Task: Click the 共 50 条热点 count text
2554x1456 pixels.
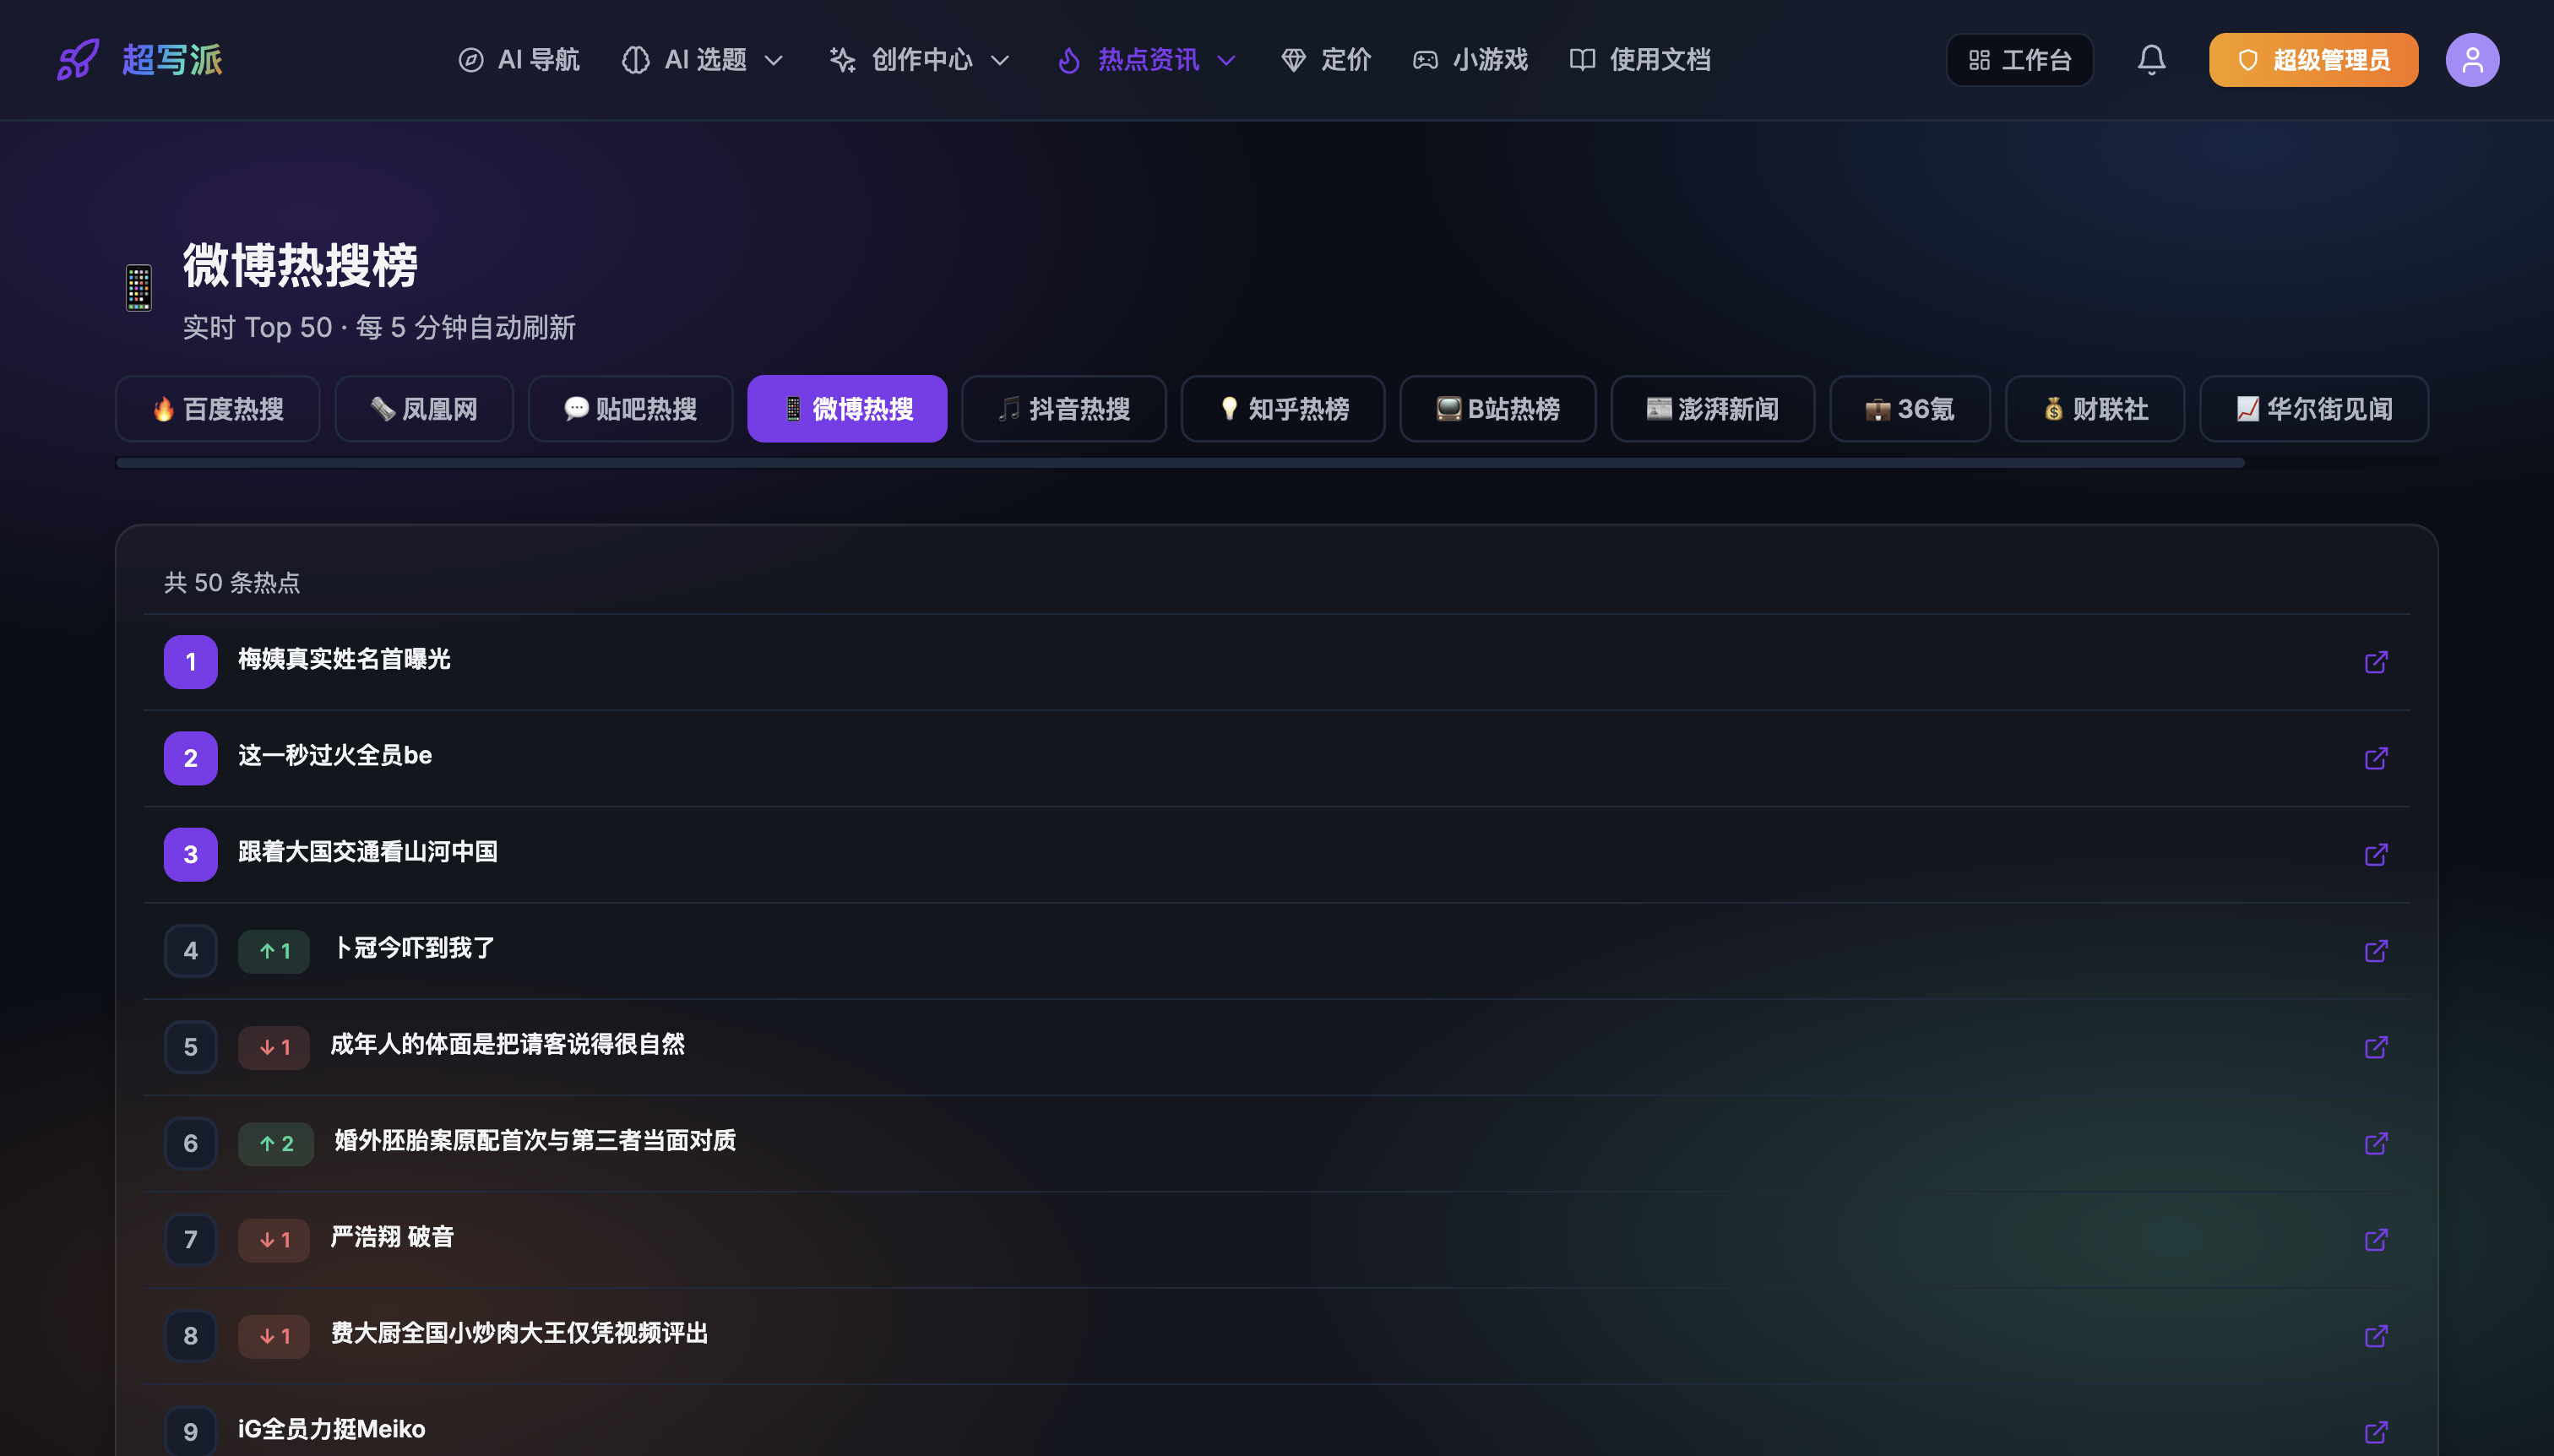Action: 232,583
